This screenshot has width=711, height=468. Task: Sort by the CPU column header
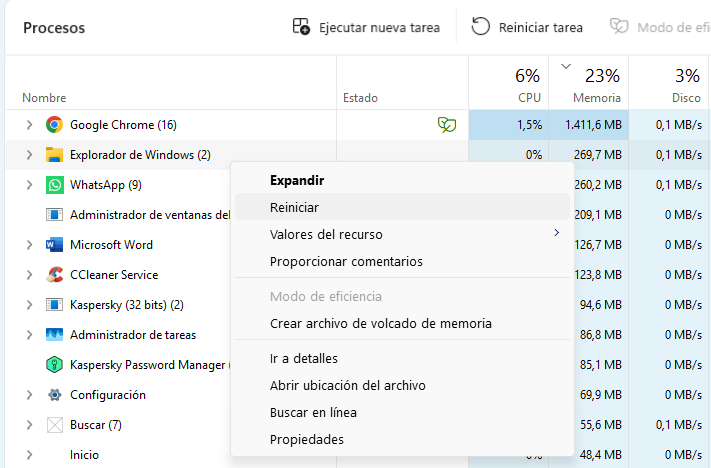point(529,98)
